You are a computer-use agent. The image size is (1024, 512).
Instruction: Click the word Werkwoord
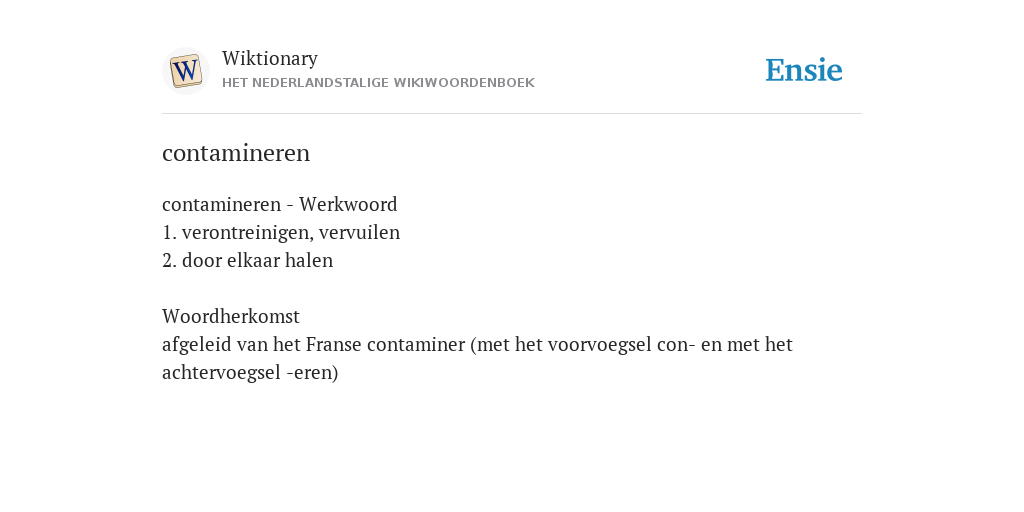(x=348, y=204)
